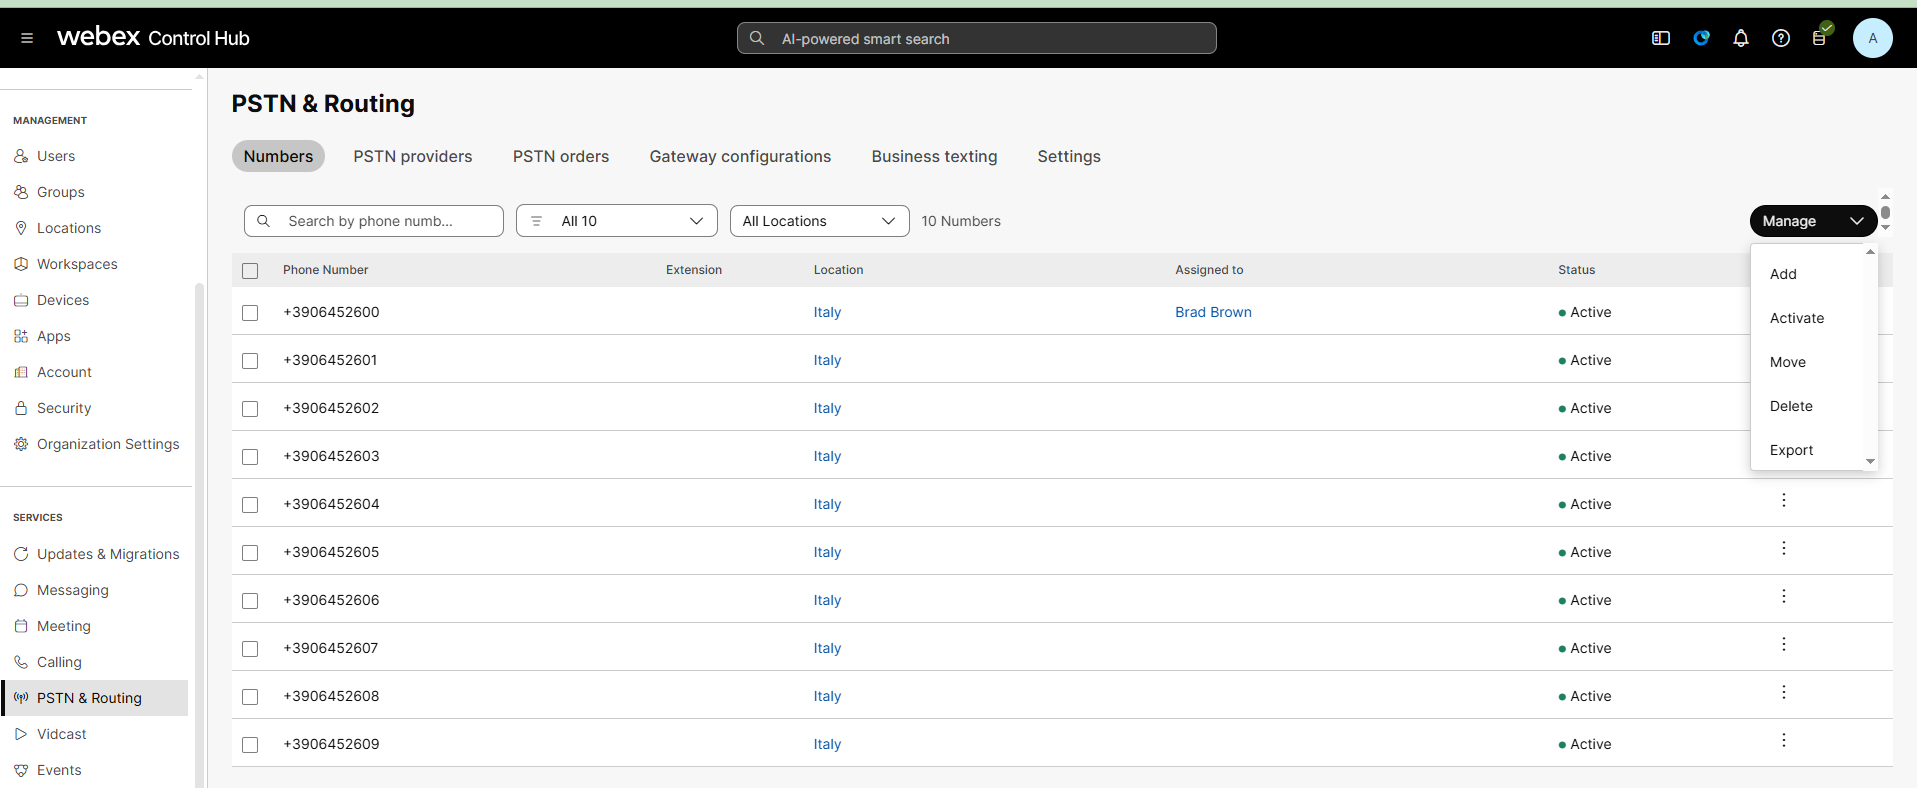Toggle the select-all header checkbox
1917x788 pixels.
(x=250, y=271)
